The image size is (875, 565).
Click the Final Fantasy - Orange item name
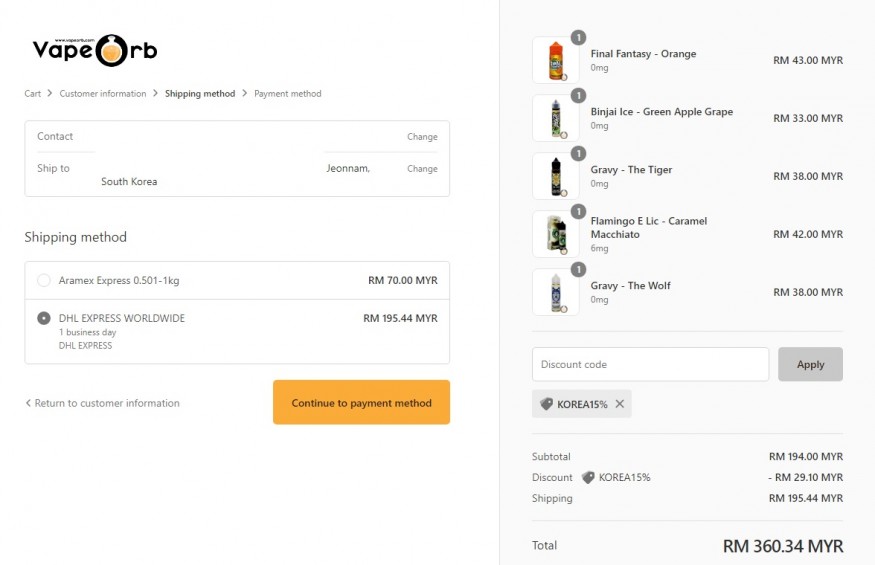(x=643, y=54)
